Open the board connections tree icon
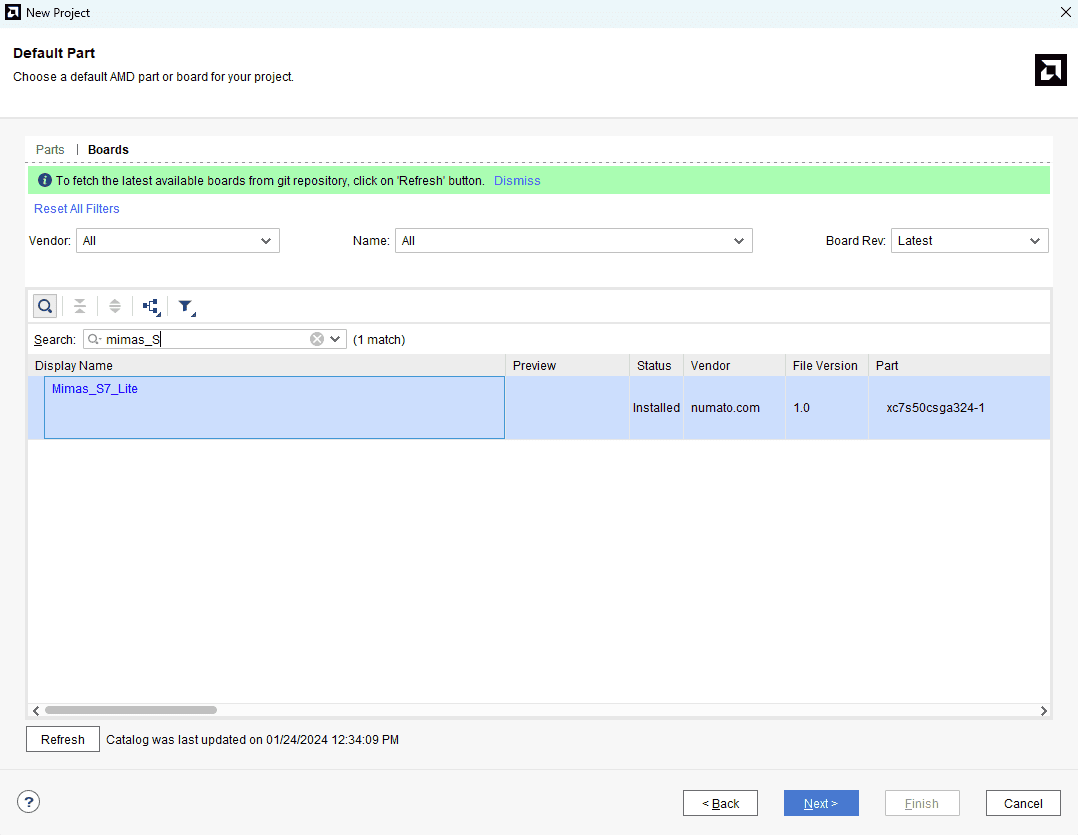The height and width of the screenshot is (835, 1078). click(x=151, y=306)
